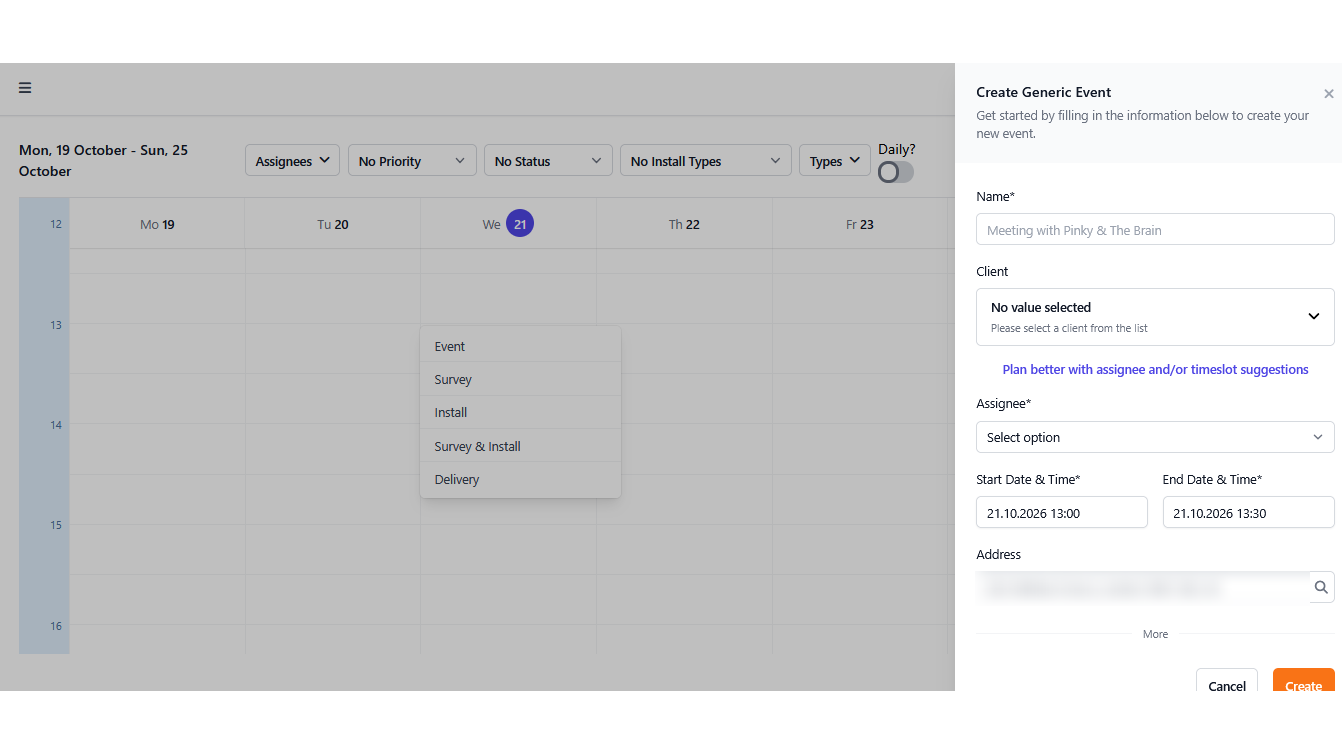The width and height of the screenshot is (1342, 755).
Task: Open the No Priority dropdown
Action: click(x=412, y=161)
